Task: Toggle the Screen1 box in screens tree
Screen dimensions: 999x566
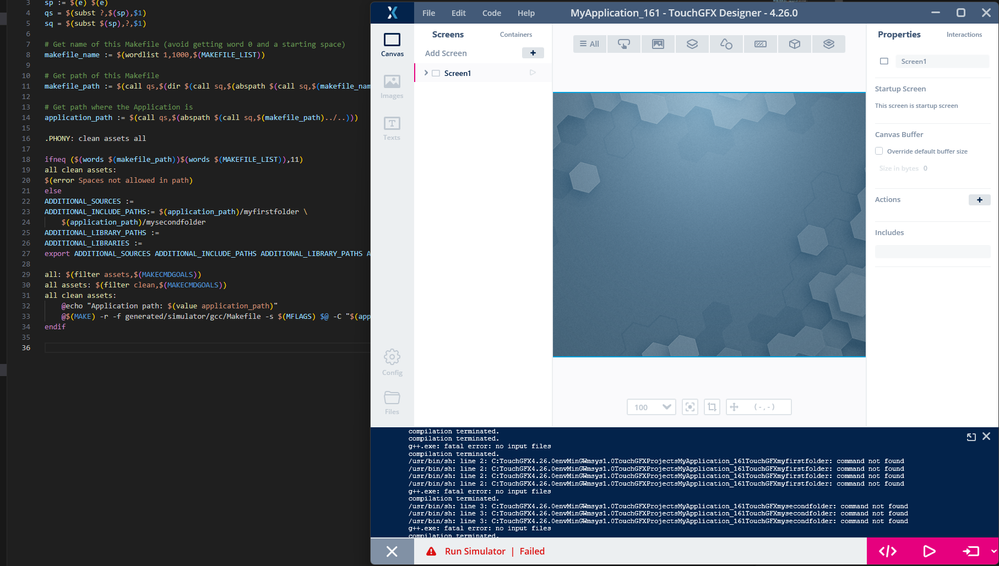Action: [x=436, y=73]
